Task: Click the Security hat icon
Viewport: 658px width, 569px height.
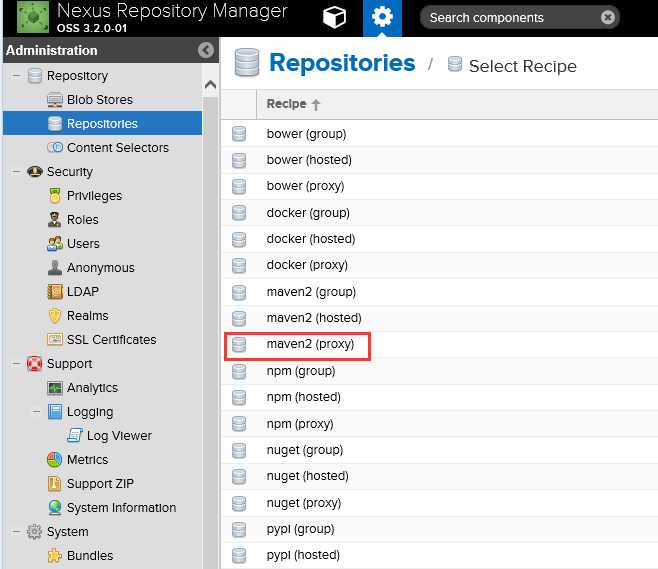Action: click(x=34, y=171)
